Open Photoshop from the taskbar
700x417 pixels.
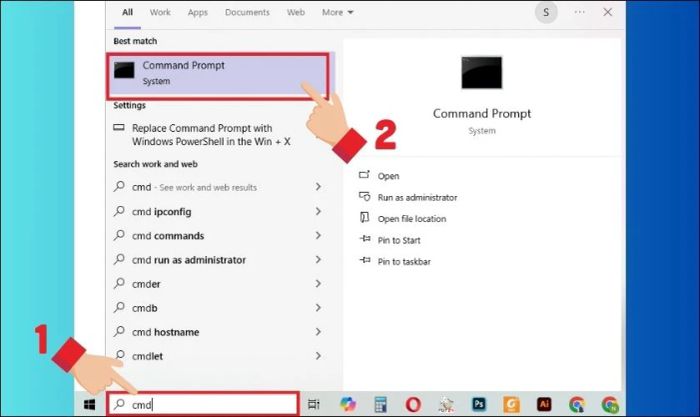(x=479, y=404)
